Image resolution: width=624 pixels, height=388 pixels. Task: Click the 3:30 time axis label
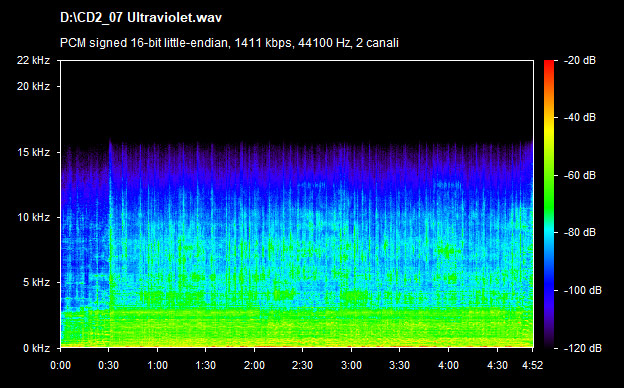coord(400,365)
